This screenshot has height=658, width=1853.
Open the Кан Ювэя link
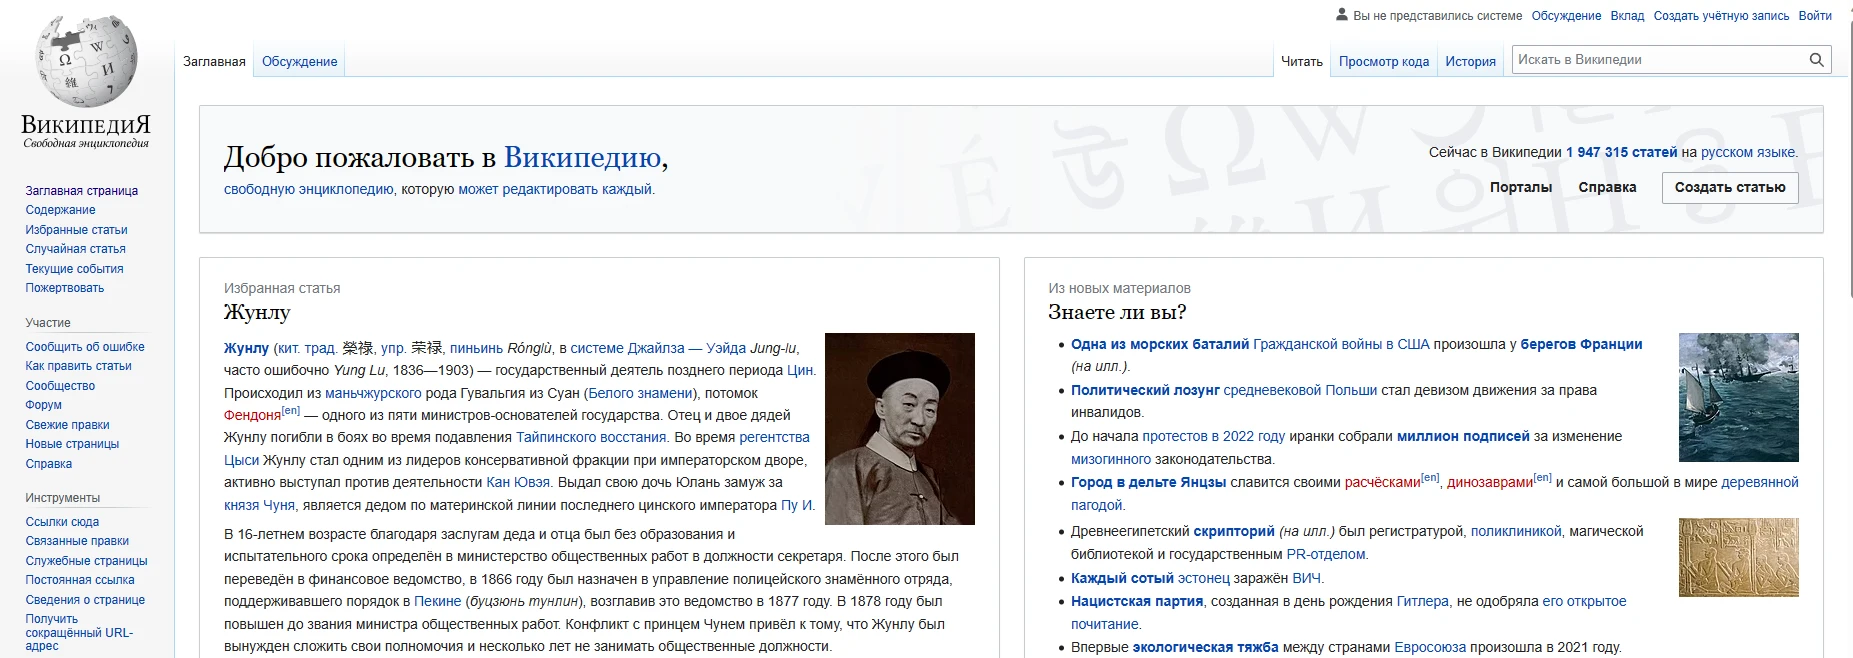(518, 482)
